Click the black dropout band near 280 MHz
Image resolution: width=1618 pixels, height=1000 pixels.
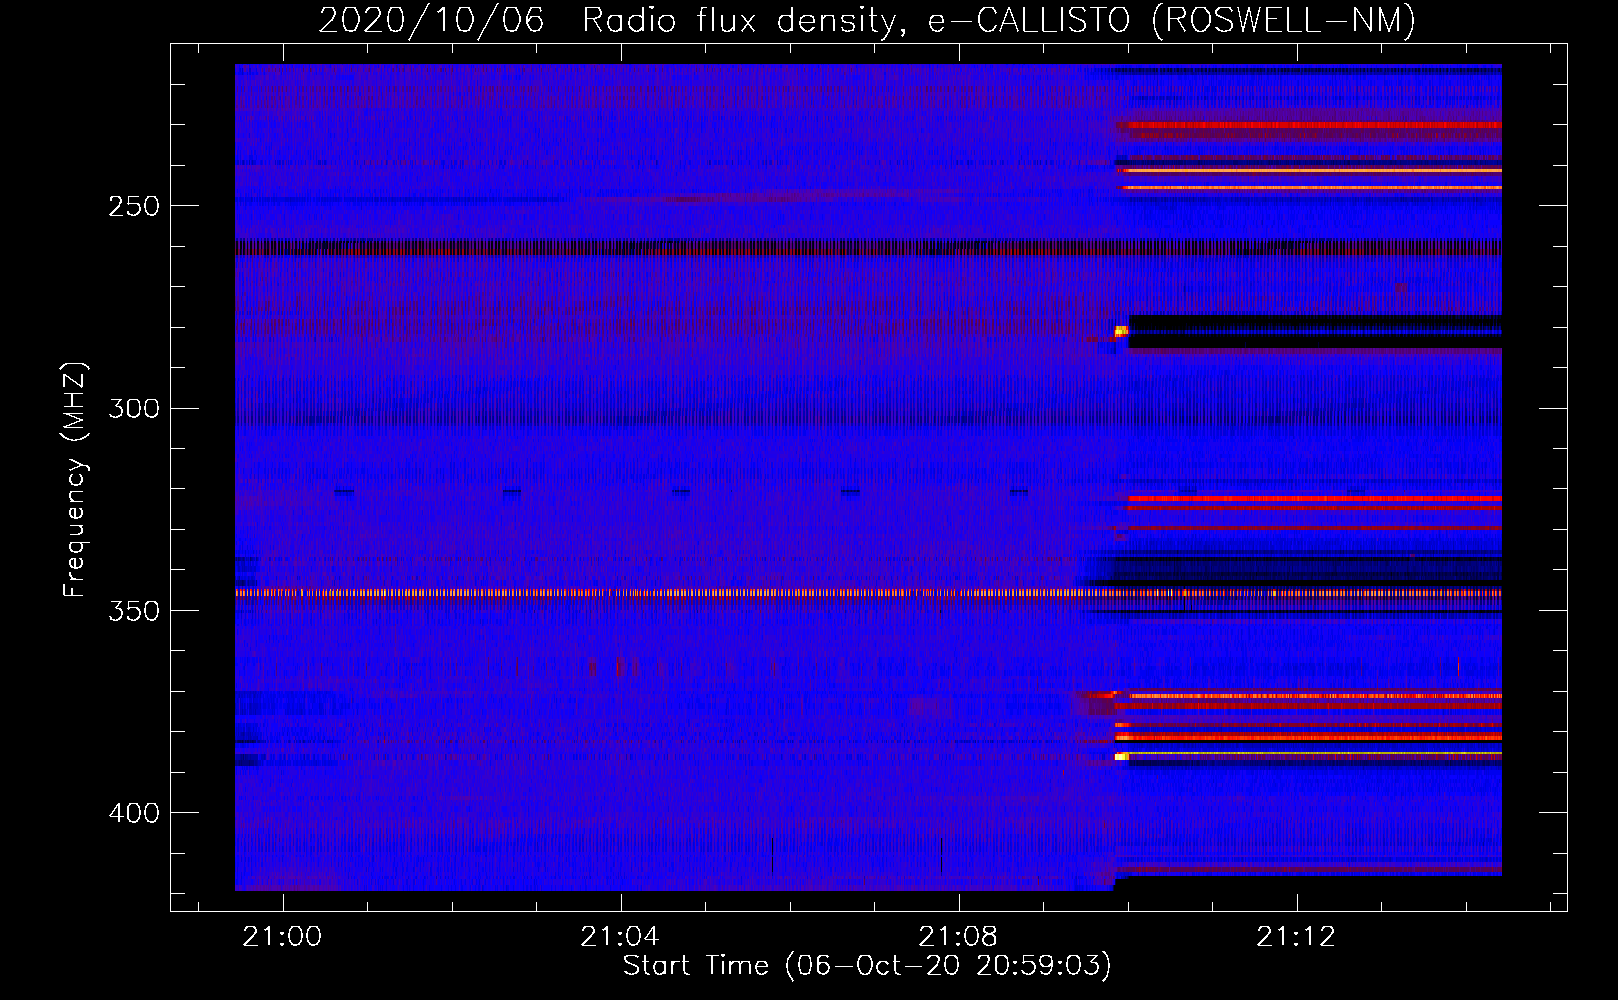1315,332
